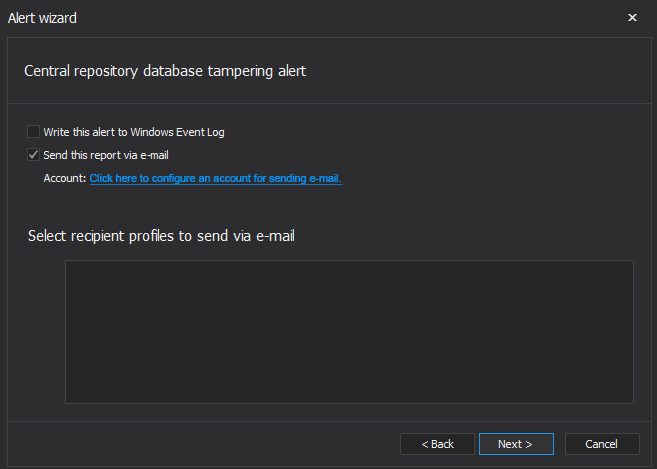This screenshot has height=469, width=657.
Task: Go to previous step with < Back
Action: coord(437,444)
